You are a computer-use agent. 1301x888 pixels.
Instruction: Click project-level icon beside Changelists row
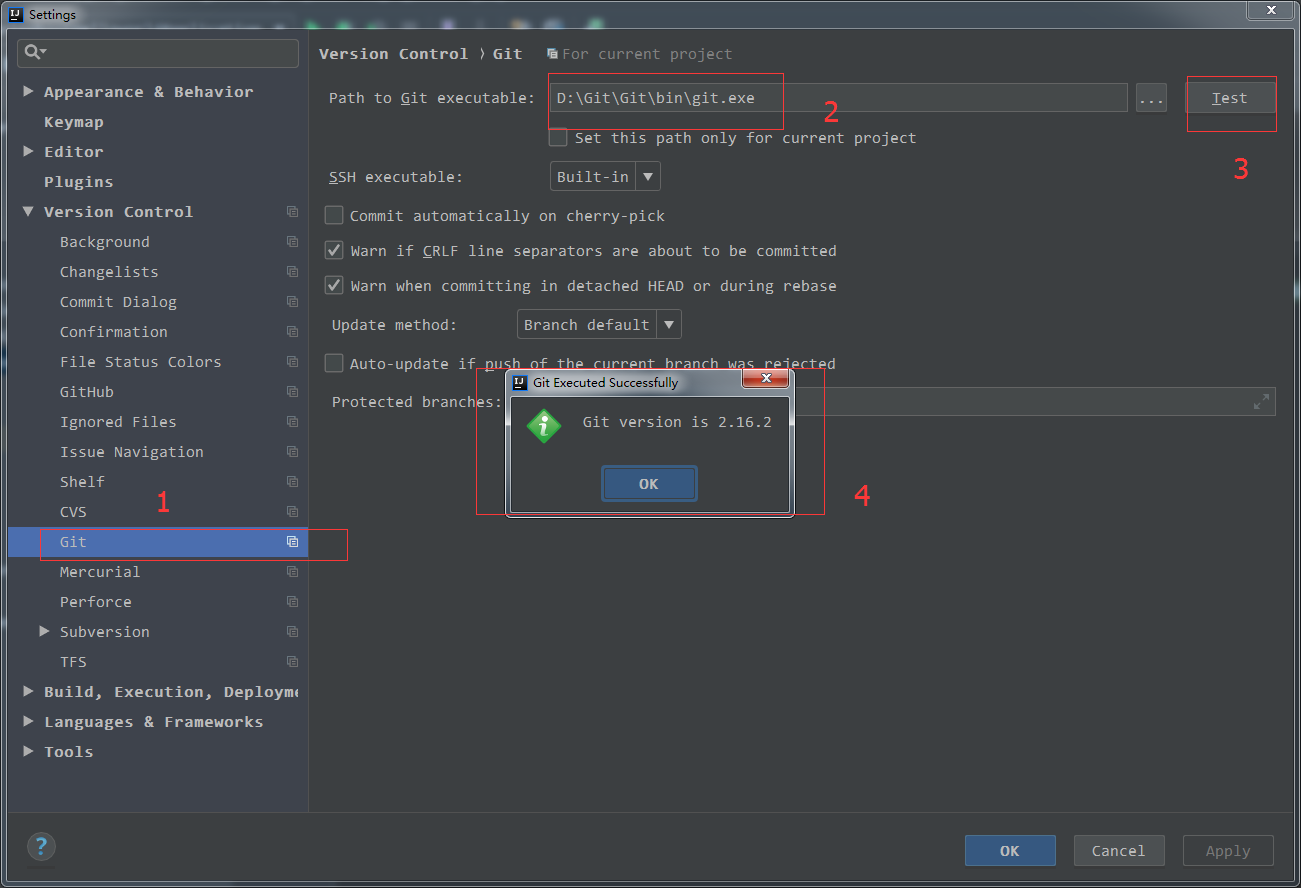point(292,272)
